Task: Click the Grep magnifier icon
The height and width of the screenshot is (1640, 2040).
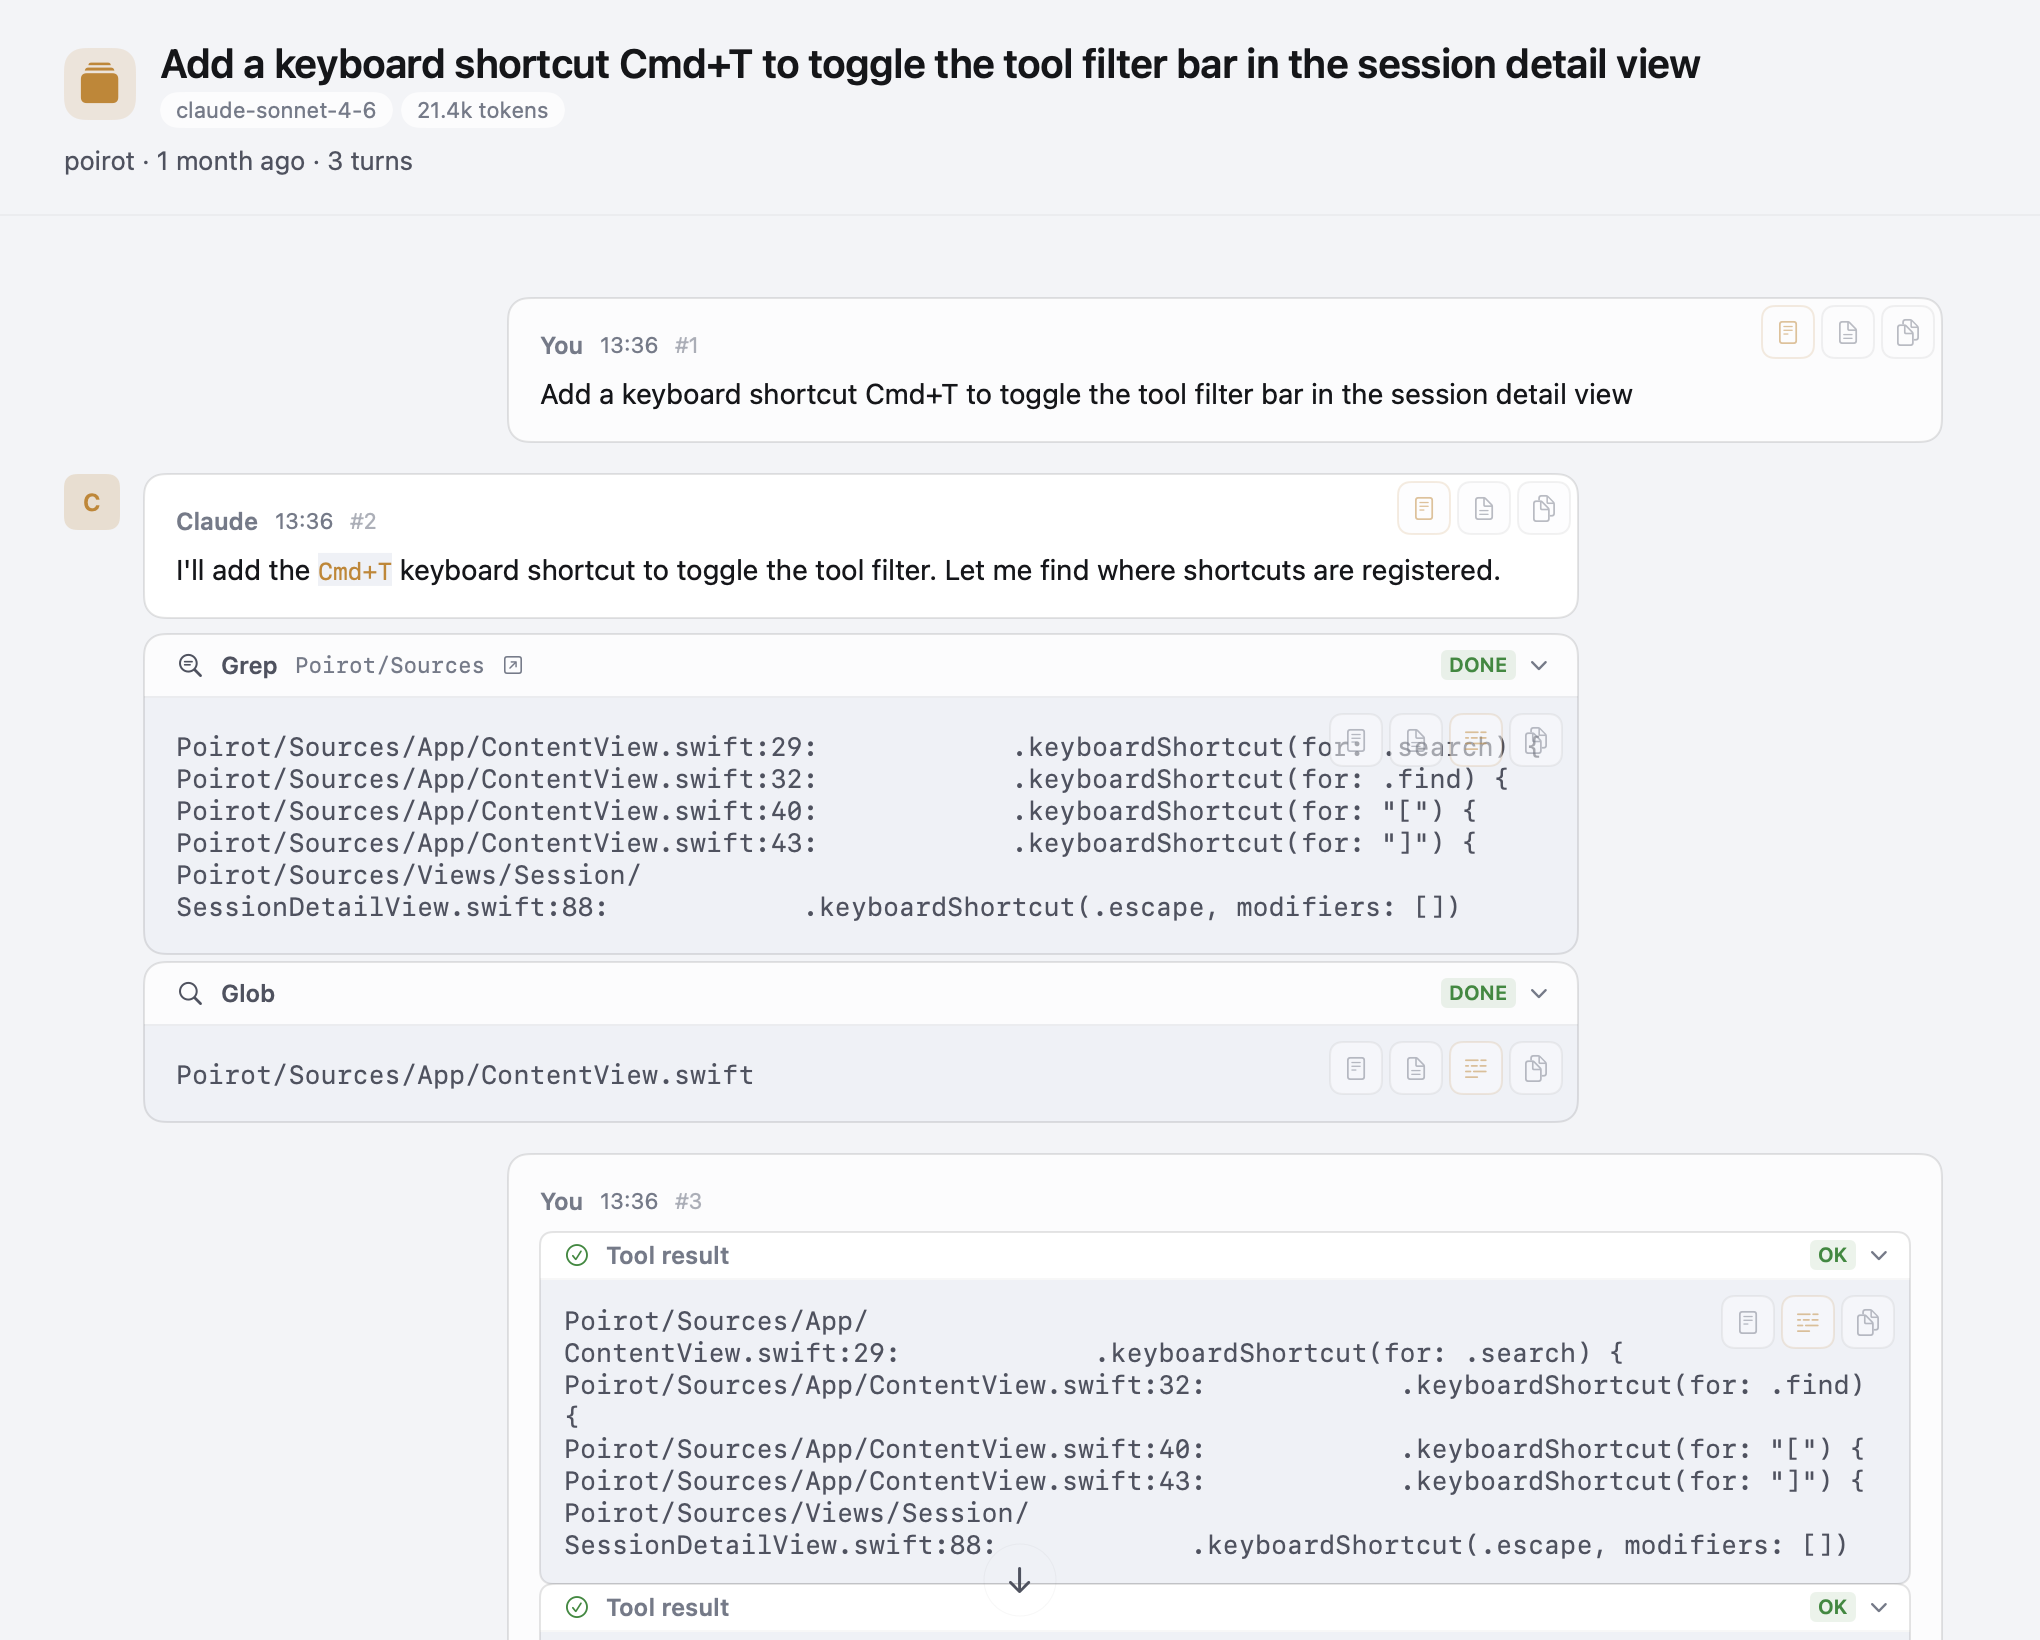Action: [190, 665]
